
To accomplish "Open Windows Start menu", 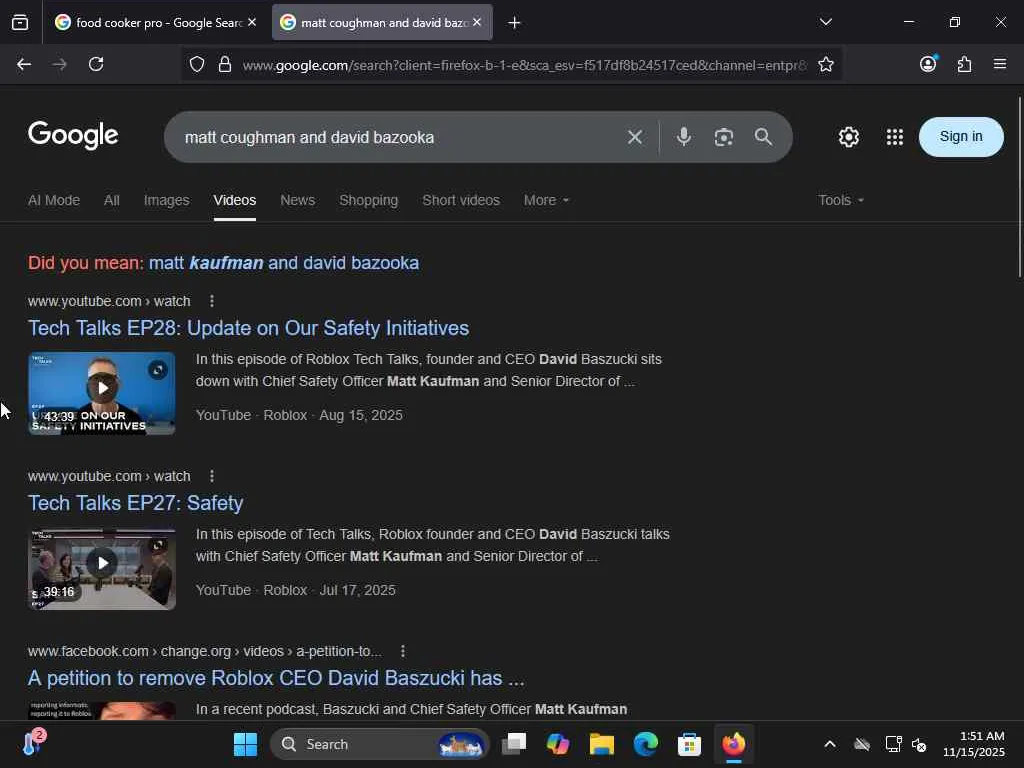I will tap(245, 744).
